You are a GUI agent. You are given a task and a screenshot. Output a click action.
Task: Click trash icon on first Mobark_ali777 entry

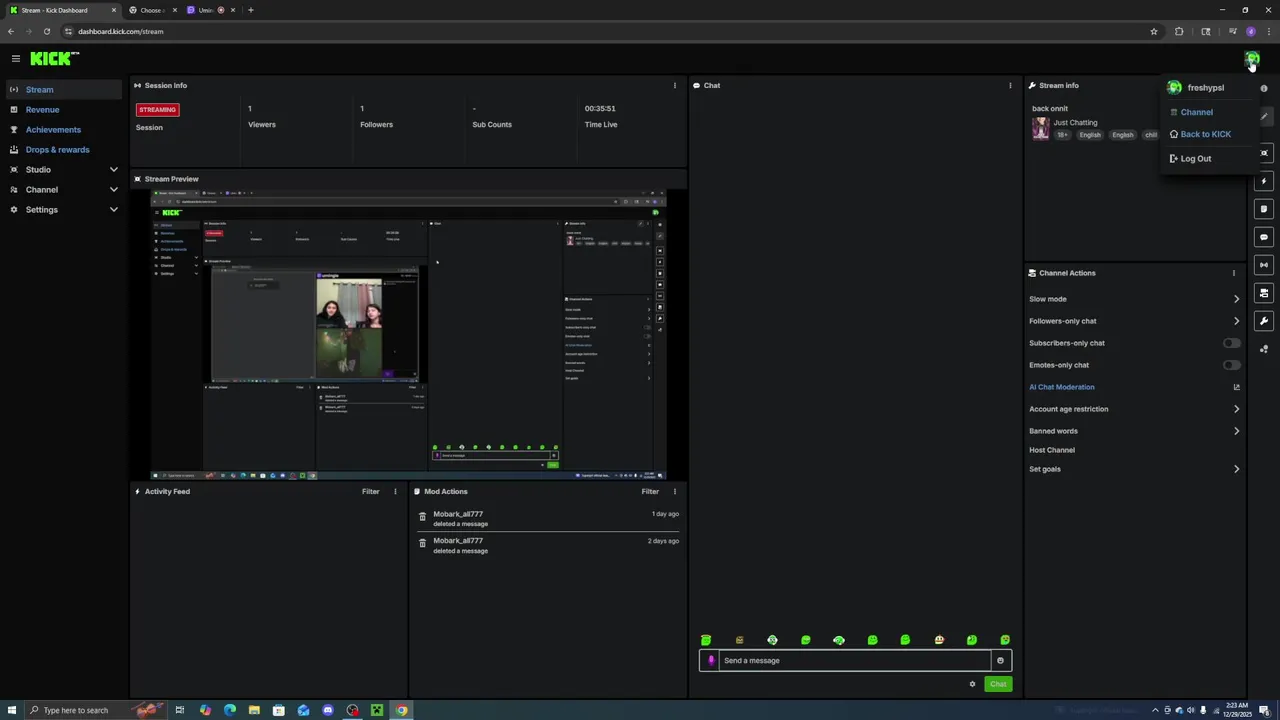422,517
